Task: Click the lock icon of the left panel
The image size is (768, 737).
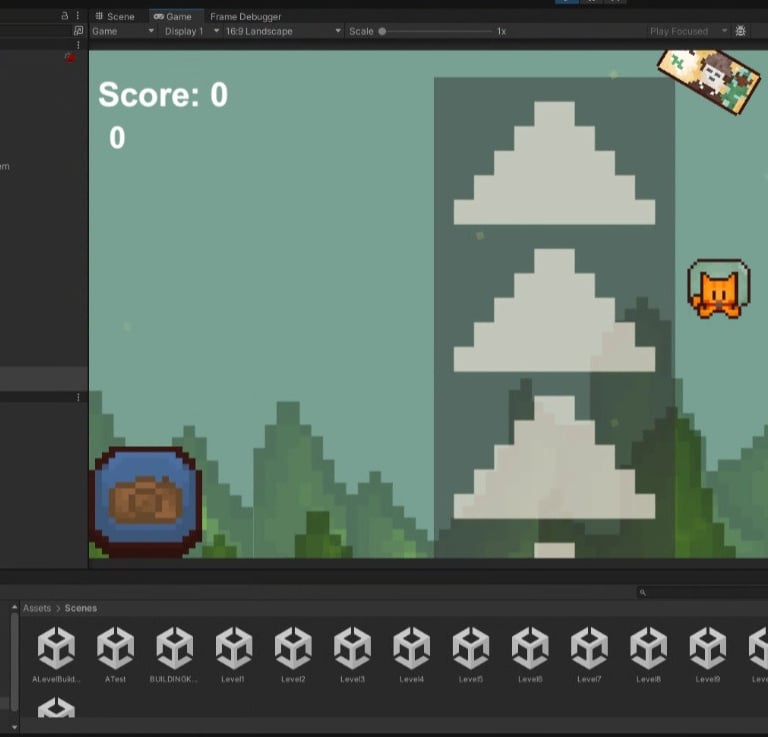Action: [65, 16]
